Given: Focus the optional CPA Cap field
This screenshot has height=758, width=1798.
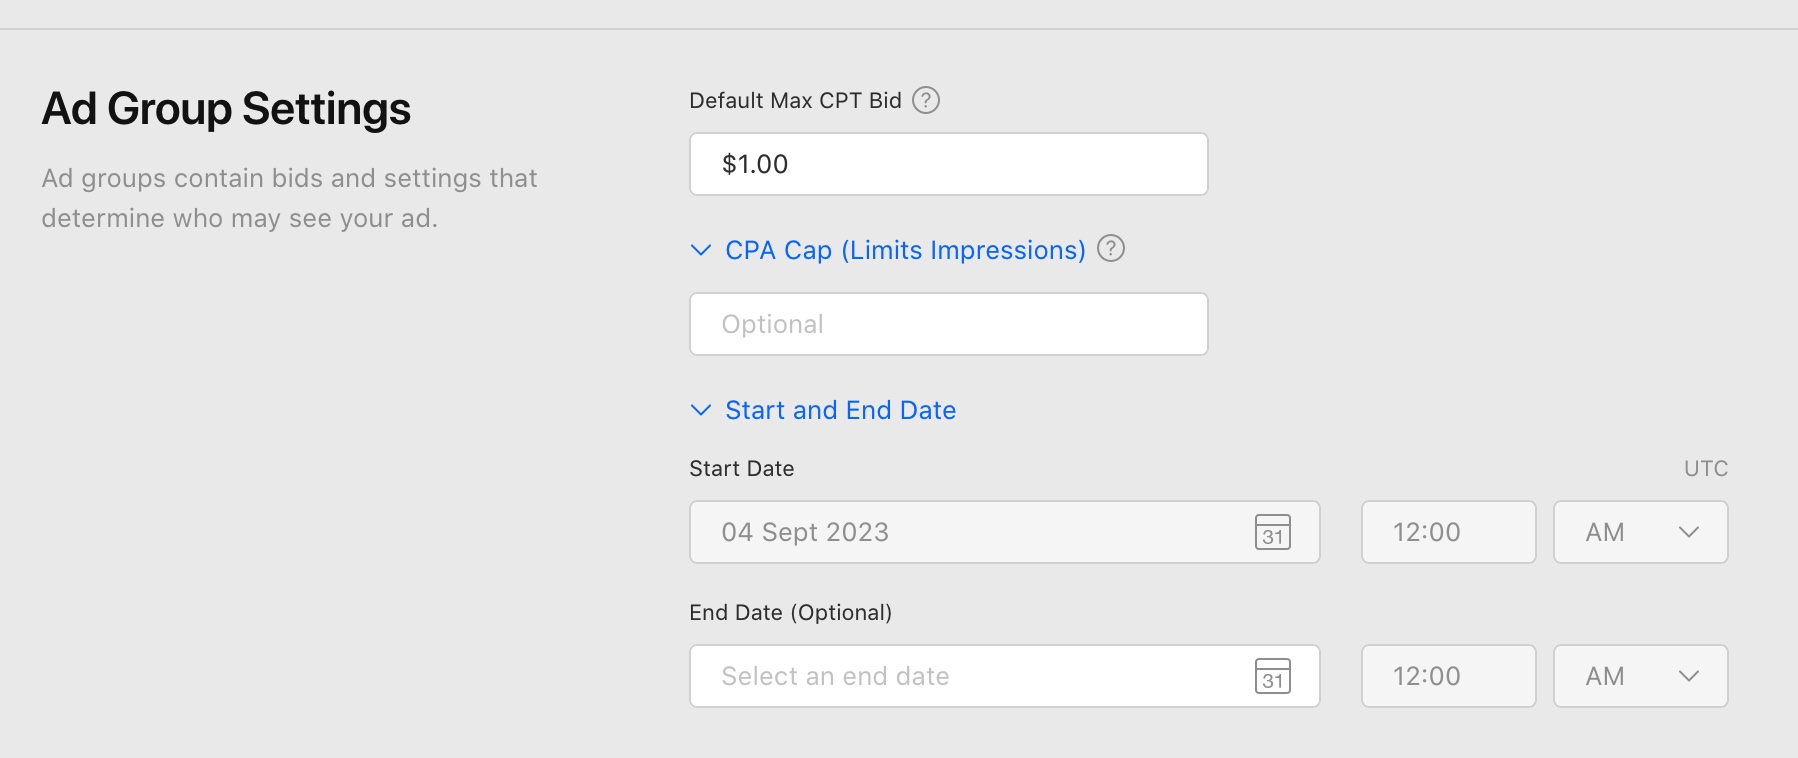Looking at the screenshot, I should 949,324.
